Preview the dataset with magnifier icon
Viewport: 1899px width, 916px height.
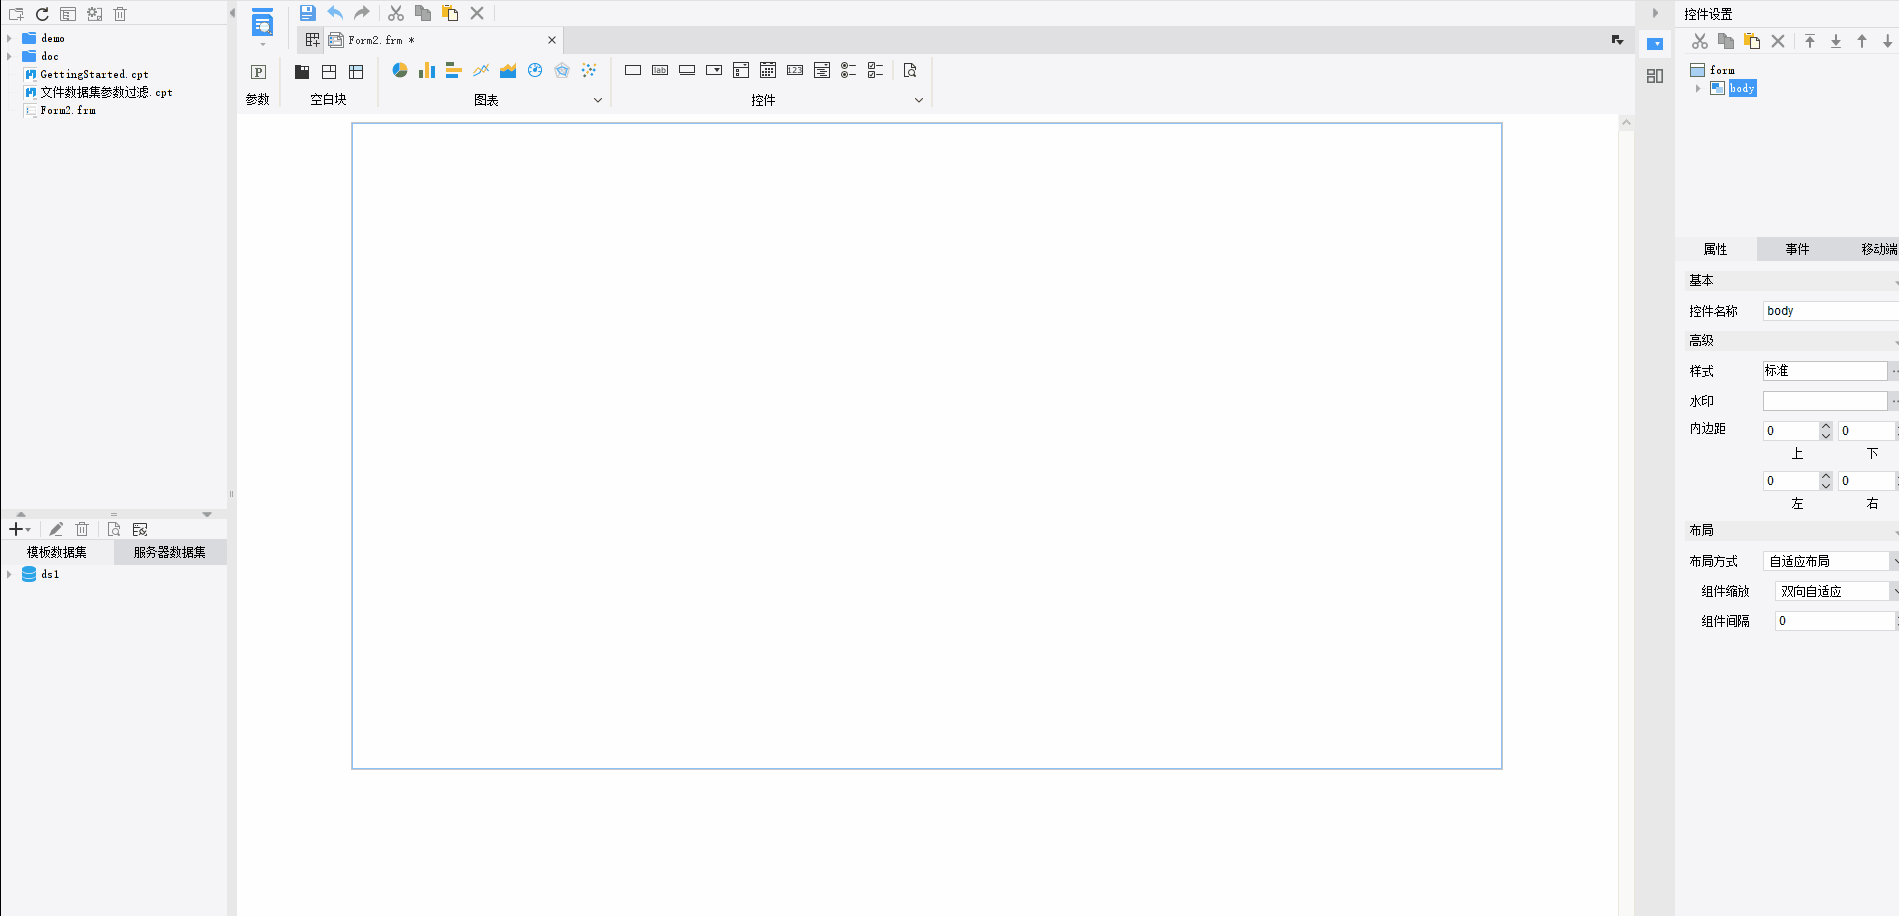(114, 529)
